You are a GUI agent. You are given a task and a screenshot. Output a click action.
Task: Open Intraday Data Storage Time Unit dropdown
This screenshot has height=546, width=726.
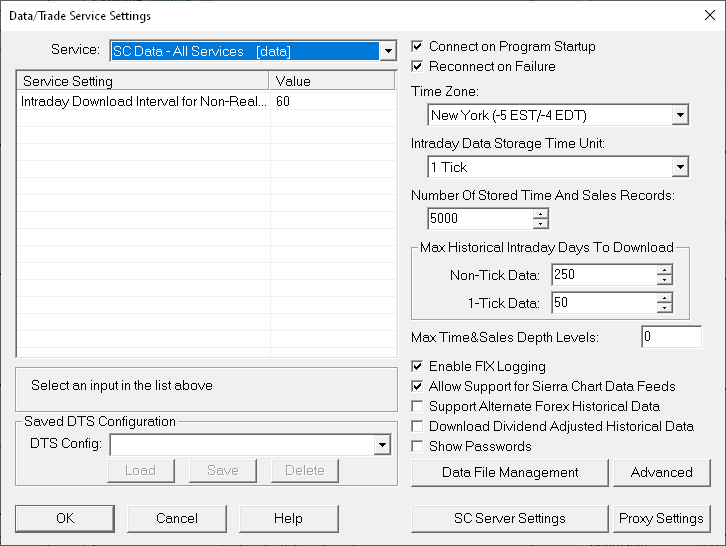click(680, 167)
